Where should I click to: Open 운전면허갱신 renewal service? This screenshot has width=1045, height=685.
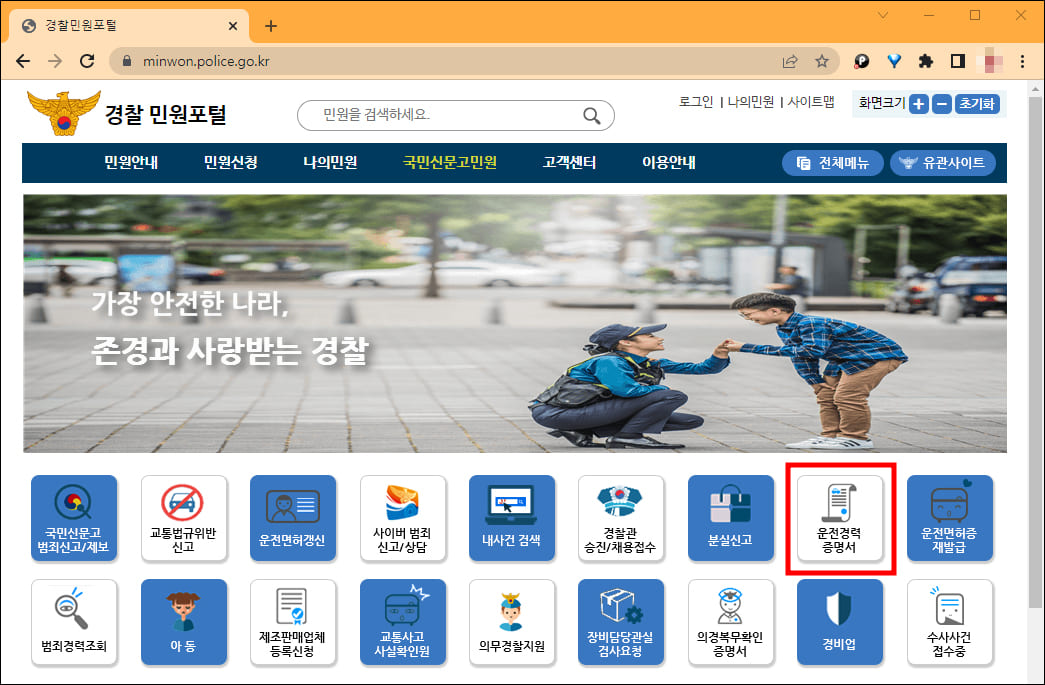tap(293, 518)
